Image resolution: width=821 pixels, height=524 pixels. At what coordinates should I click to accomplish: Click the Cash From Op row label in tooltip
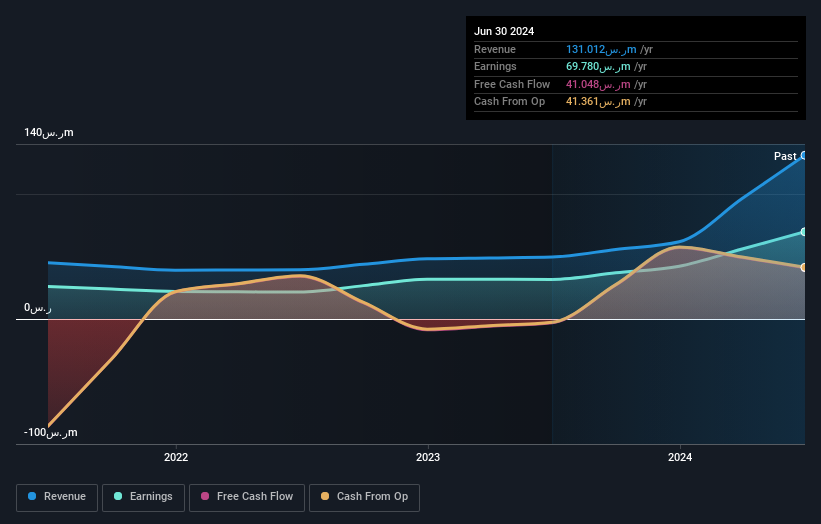(x=509, y=102)
